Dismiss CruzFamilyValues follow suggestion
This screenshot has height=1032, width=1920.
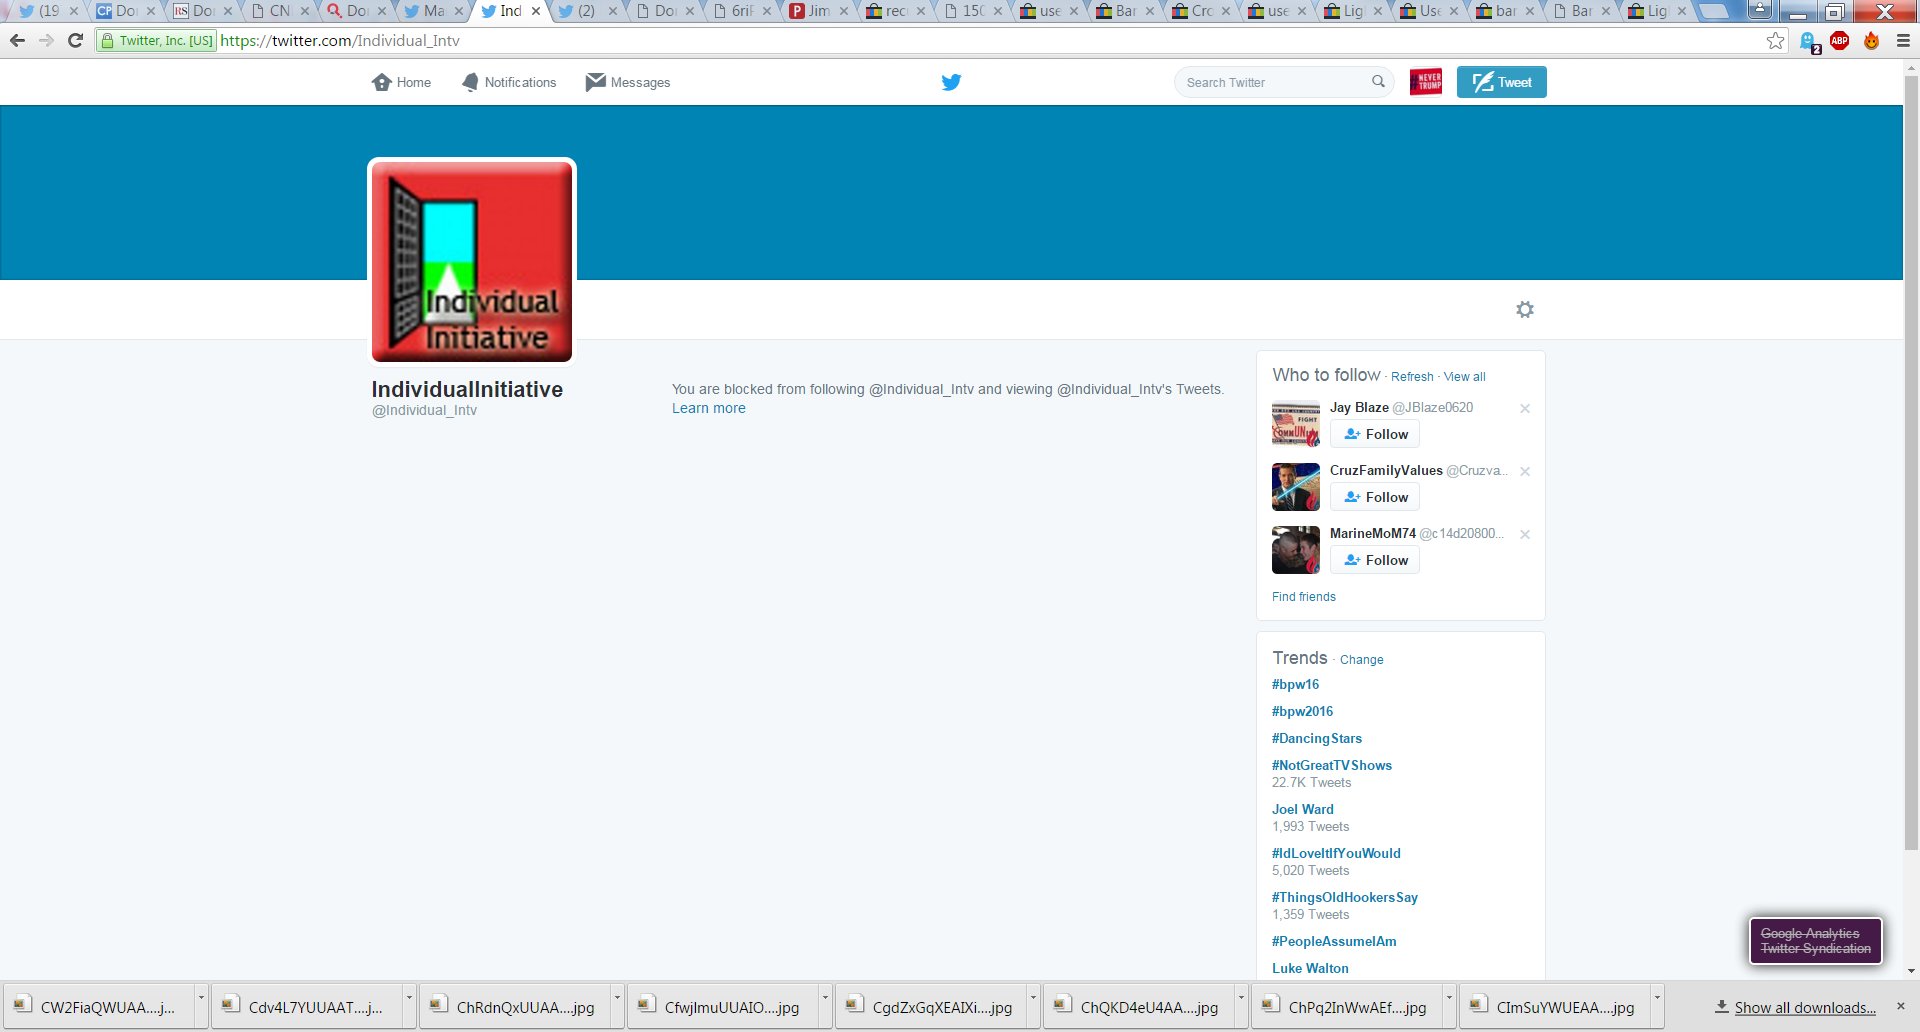pos(1525,471)
